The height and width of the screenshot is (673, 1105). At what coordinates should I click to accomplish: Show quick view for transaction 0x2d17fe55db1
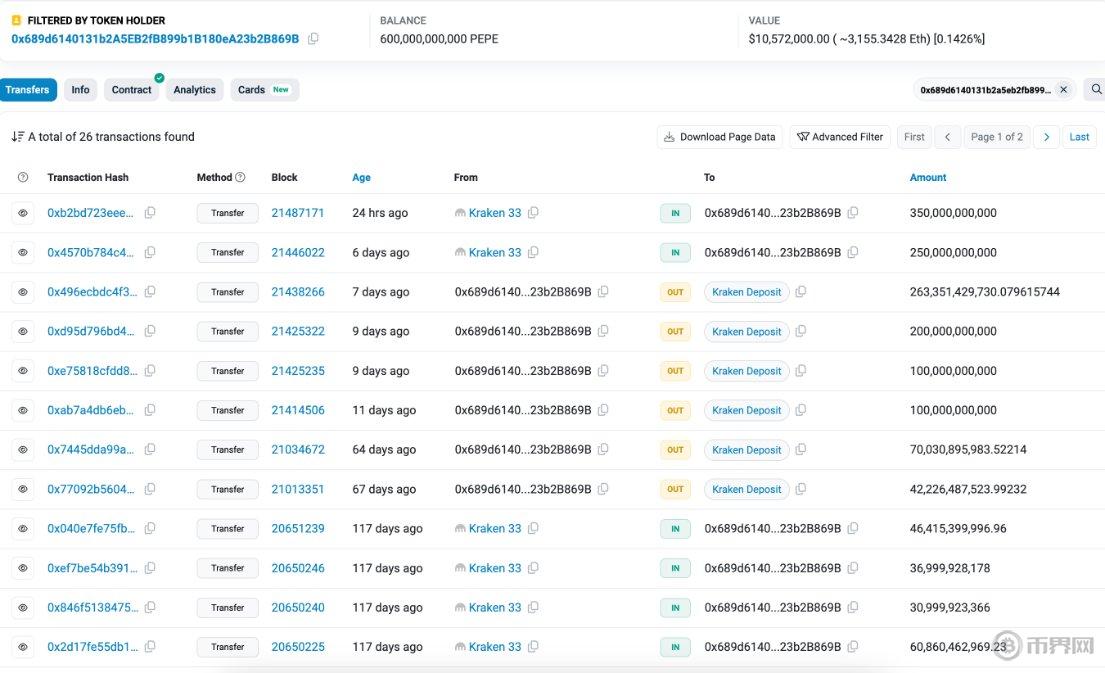point(22,647)
